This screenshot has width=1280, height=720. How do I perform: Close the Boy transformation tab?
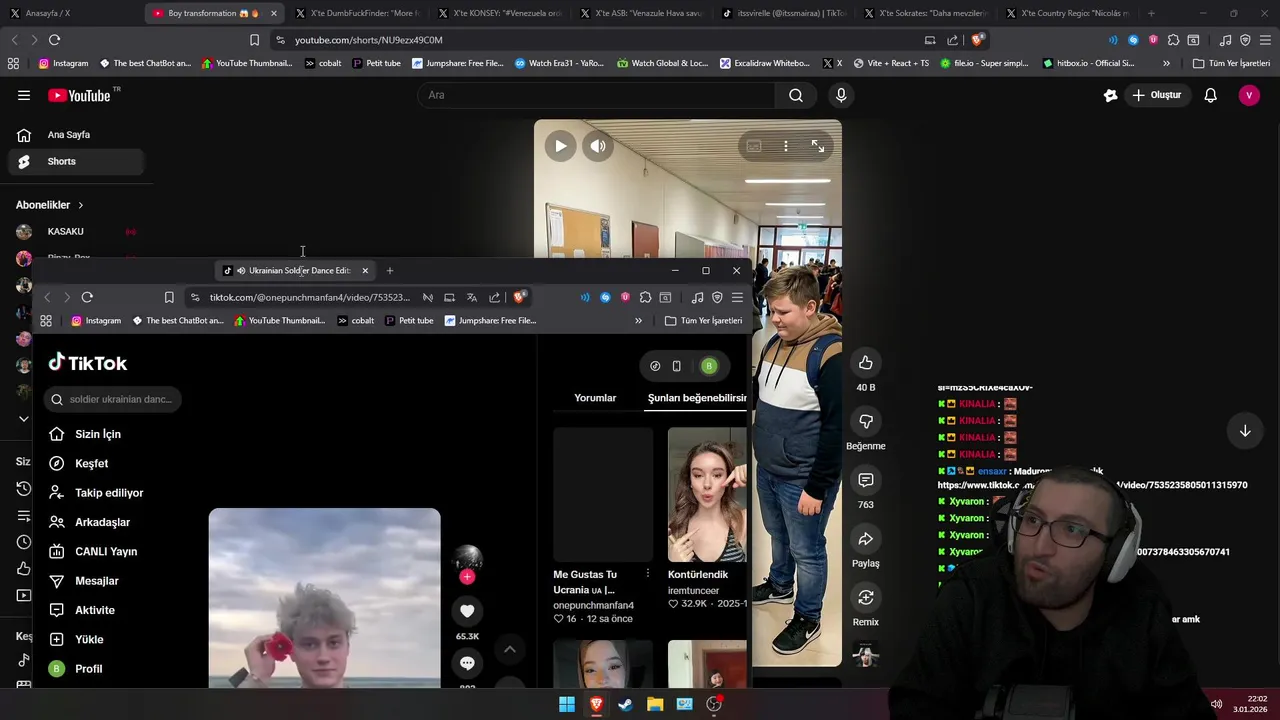[x=274, y=13]
